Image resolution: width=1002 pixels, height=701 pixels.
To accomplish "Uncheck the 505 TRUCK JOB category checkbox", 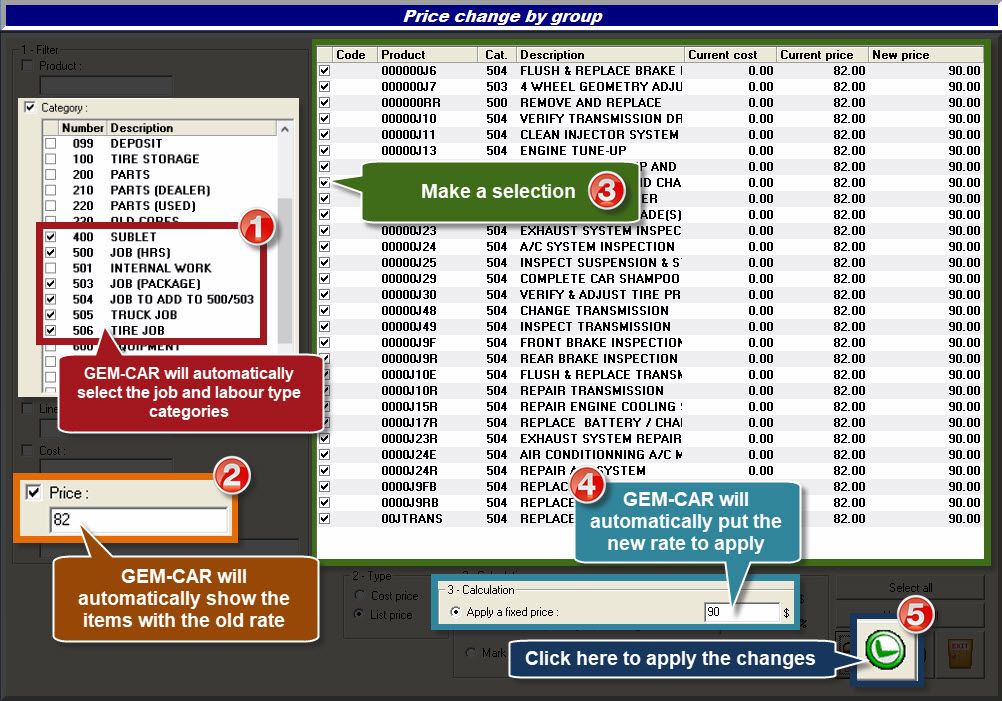I will 50,314.
